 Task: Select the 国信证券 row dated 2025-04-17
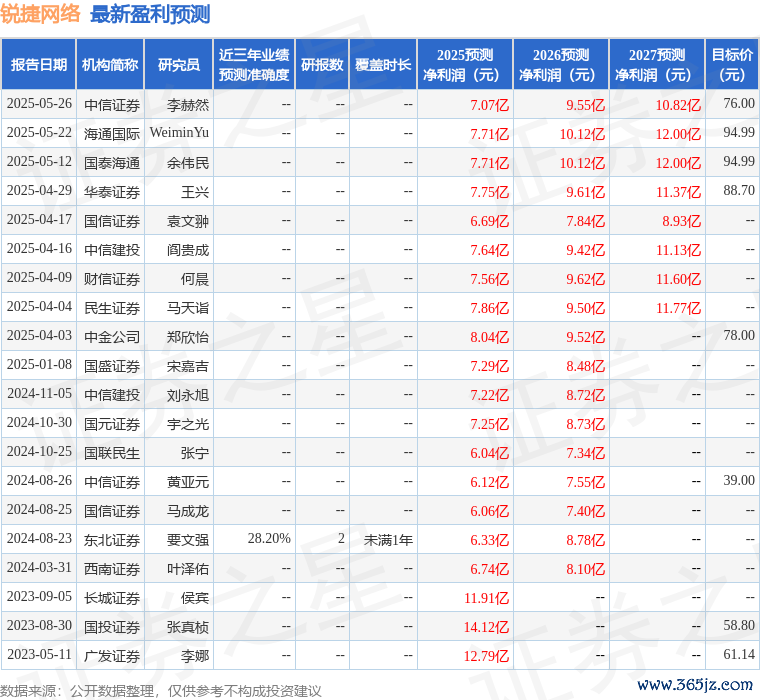click(x=380, y=221)
